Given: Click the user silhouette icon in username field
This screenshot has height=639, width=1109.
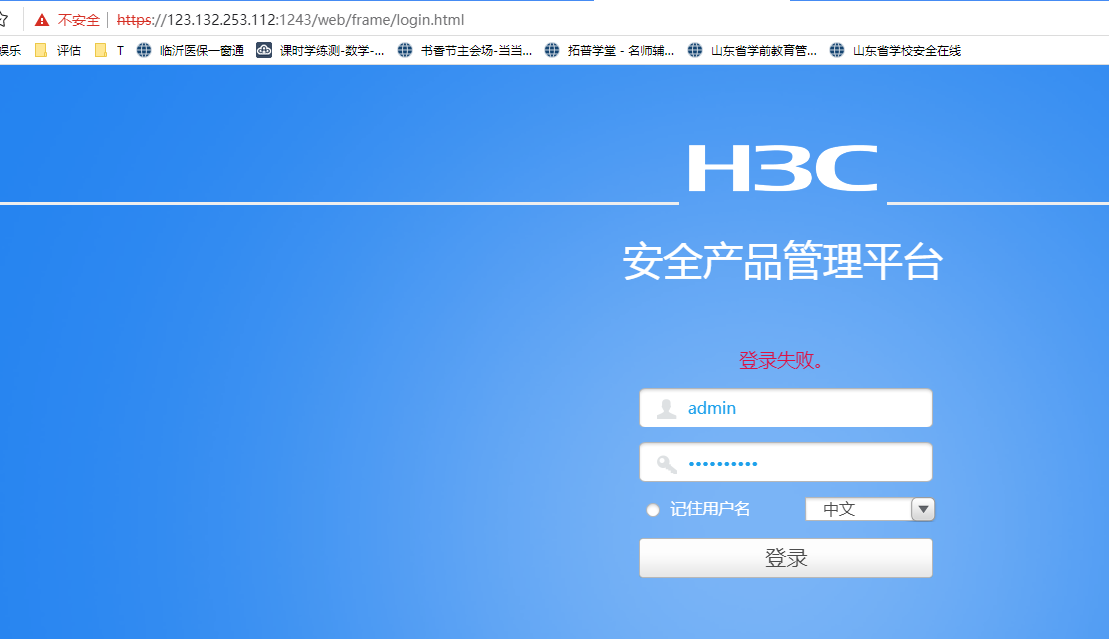Looking at the screenshot, I should click(x=666, y=408).
